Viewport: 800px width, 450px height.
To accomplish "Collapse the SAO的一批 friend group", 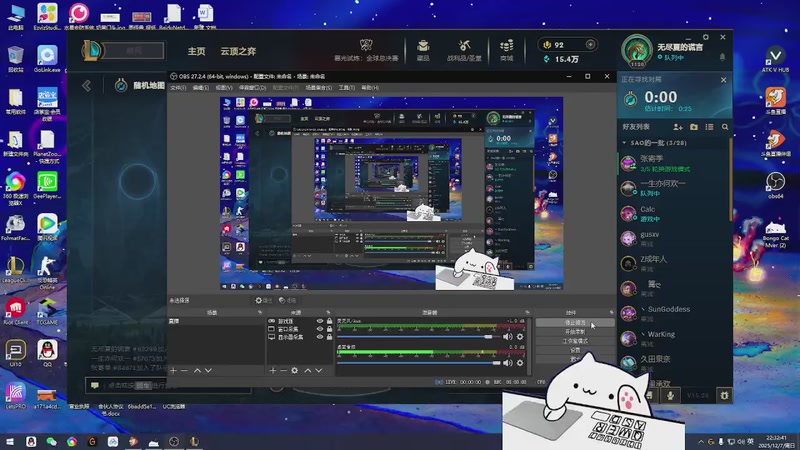I will click(x=624, y=143).
